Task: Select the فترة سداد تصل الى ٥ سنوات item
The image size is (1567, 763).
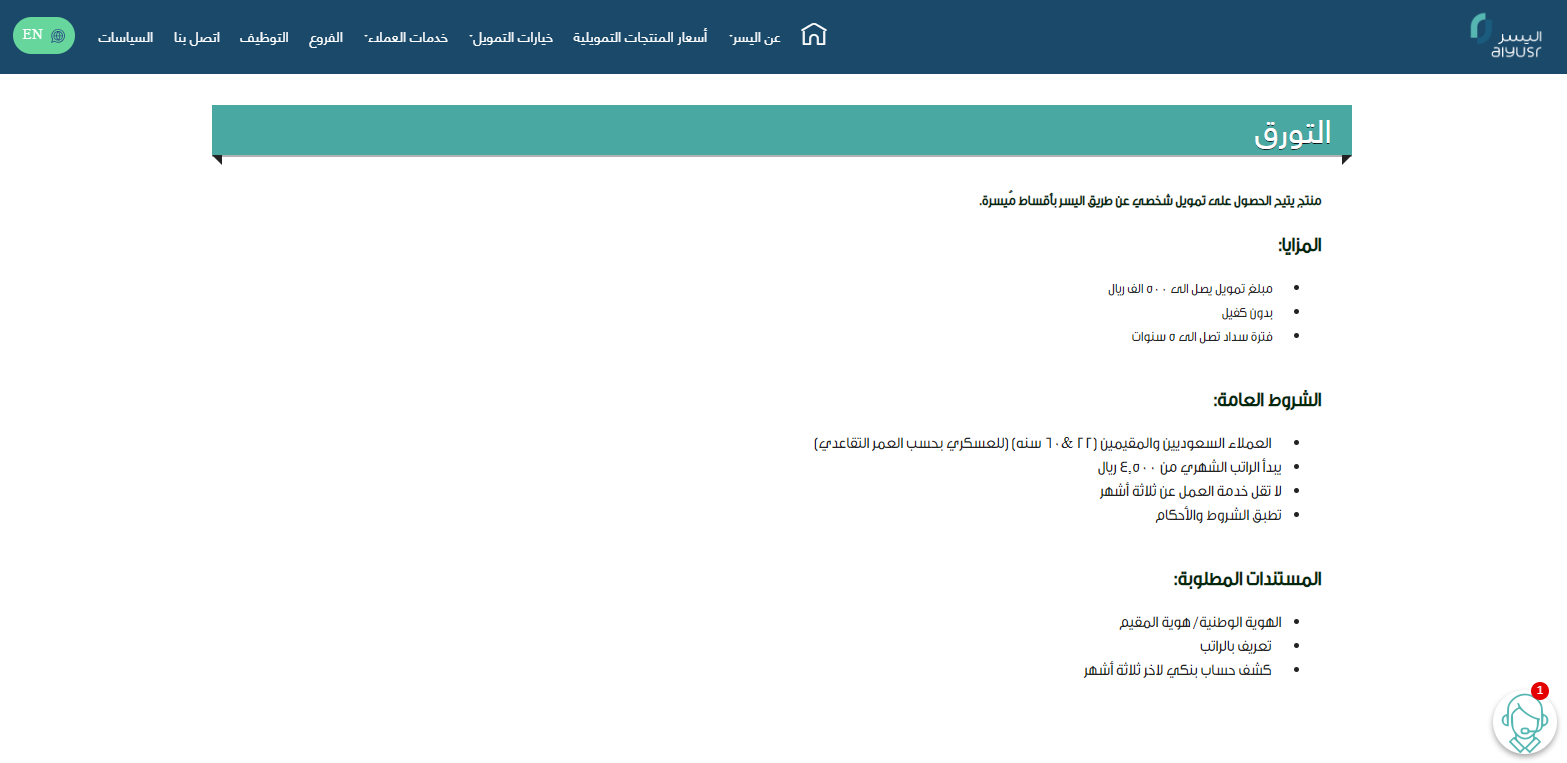Action: point(1202,337)
